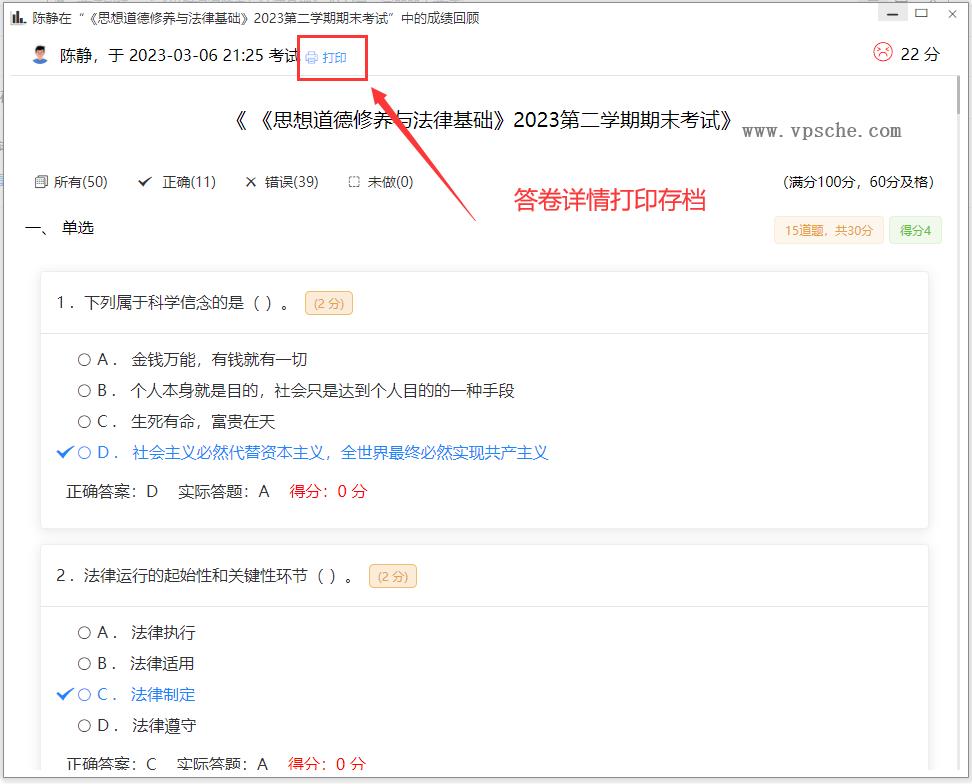The width and height of the screenshot is (972, 784).
Task: Click the user avatar icon beside 陈静
Action: pyautogui.click(x=38, y=54)
